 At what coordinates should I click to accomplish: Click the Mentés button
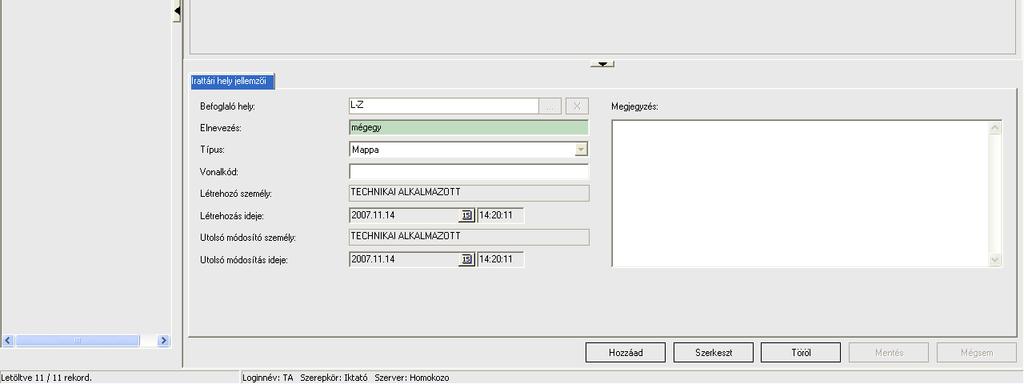[889, 353]
